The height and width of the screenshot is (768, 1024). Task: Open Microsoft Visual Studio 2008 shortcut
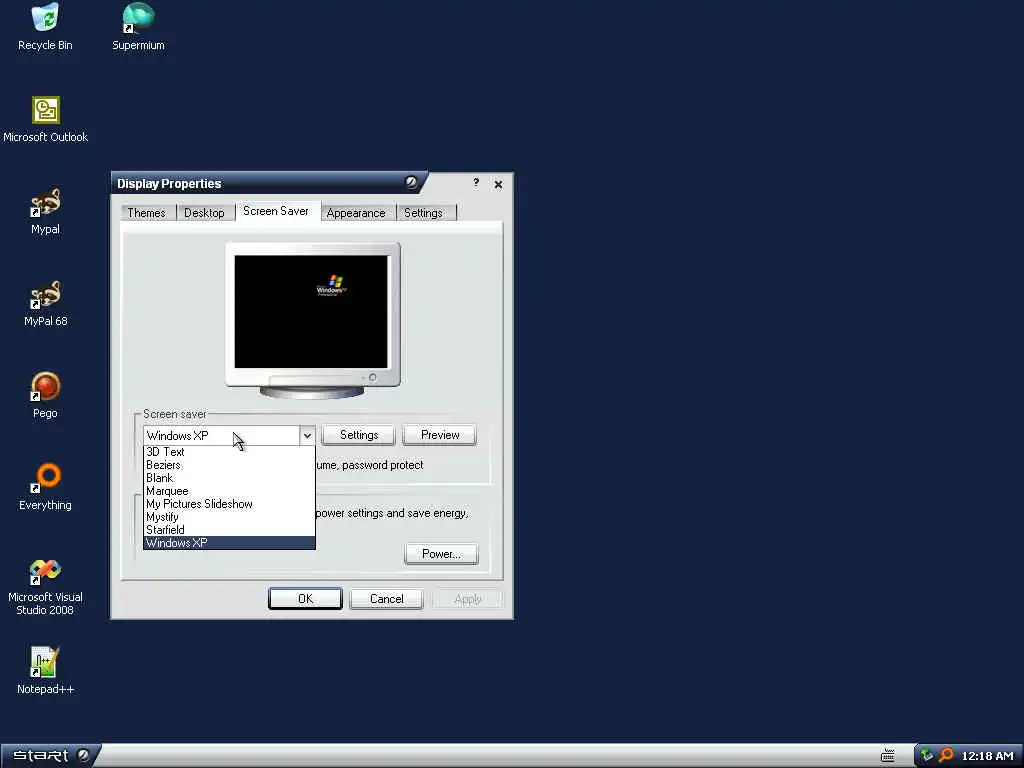(x=45, y=588)
